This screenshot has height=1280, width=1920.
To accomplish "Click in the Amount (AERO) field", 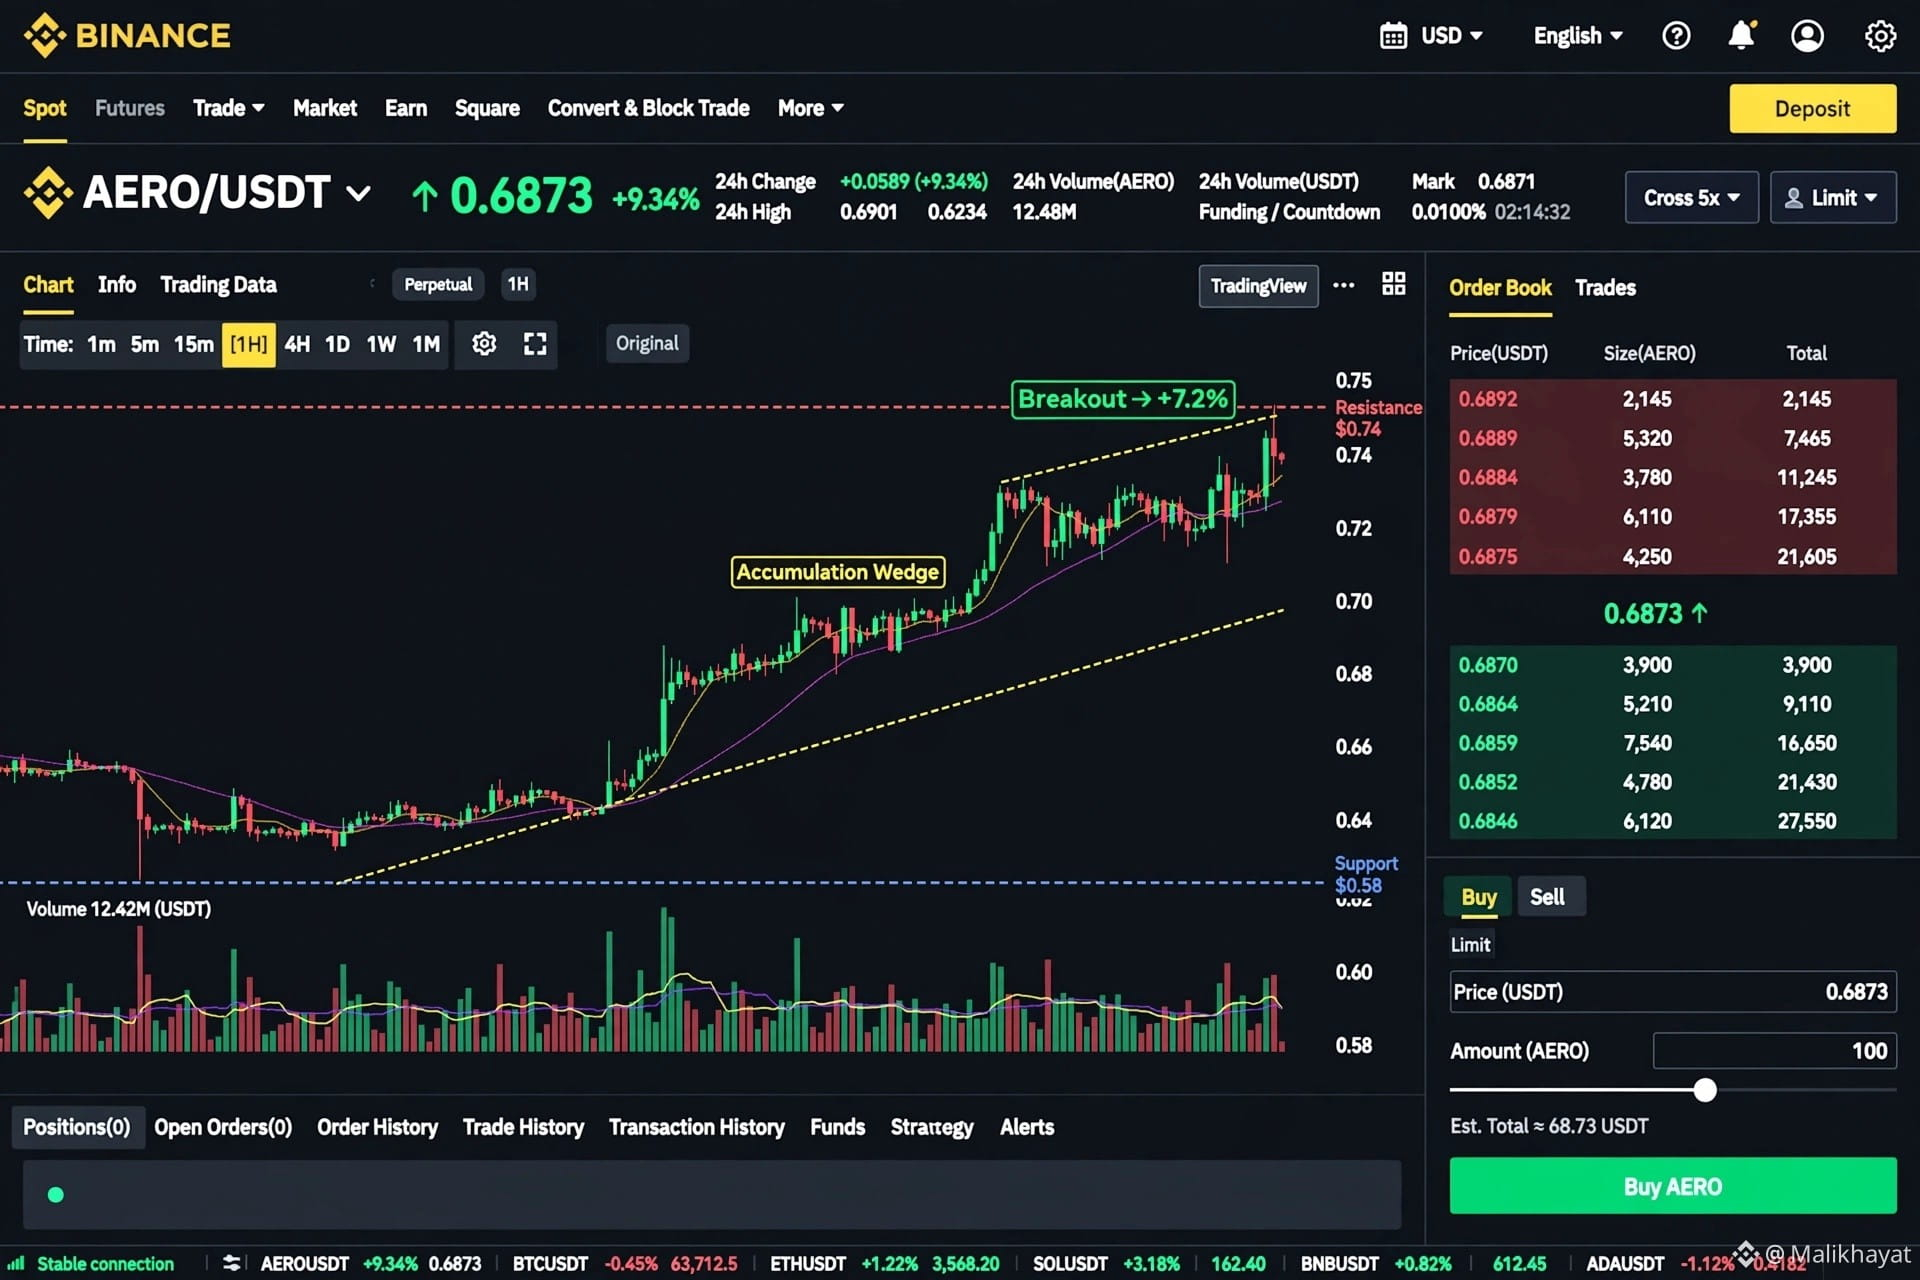I will tap(1775, 1051).
